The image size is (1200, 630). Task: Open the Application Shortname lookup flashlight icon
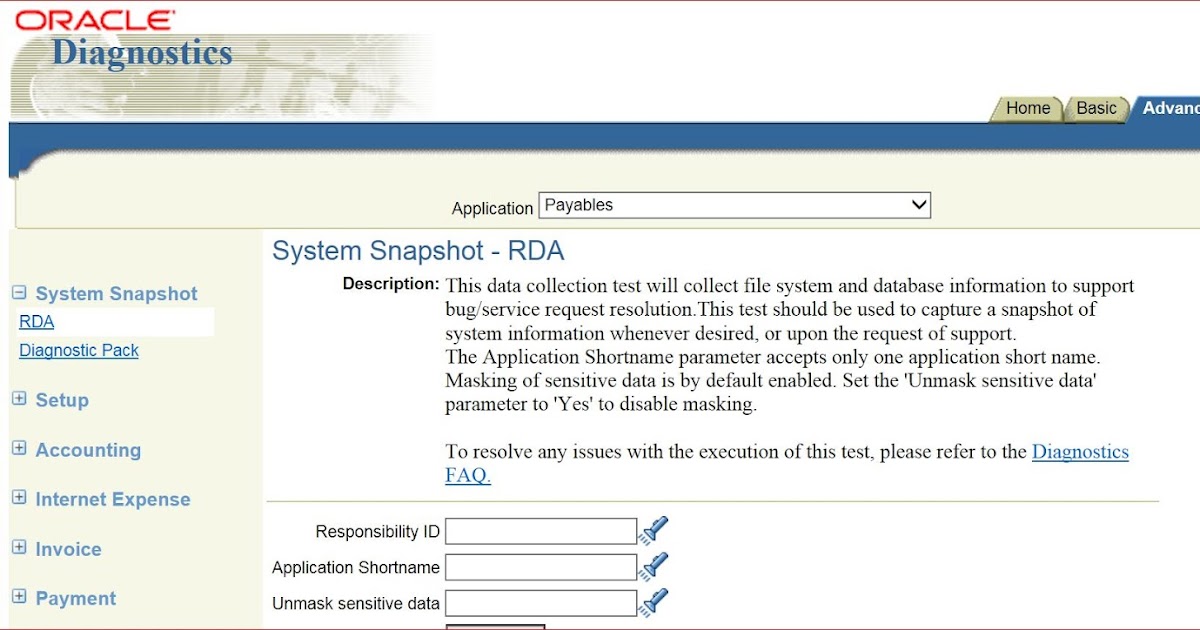[657, 566]
